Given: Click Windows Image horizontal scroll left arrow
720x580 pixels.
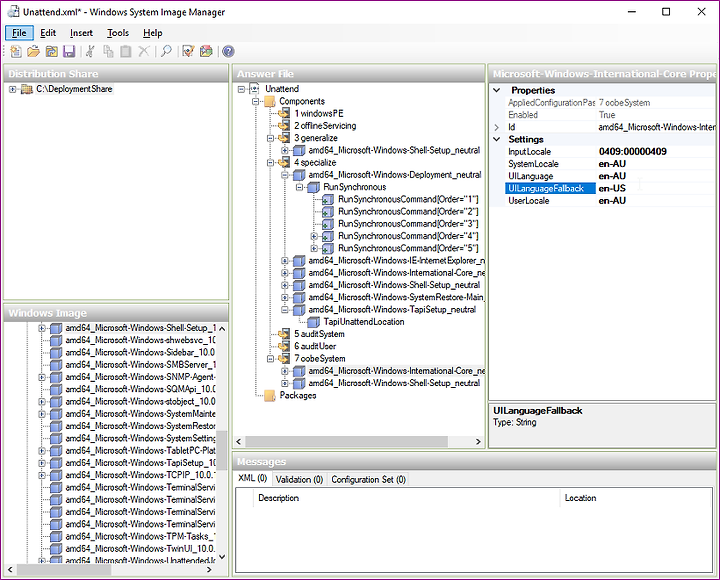Looking at the screenshot, I should click(x=11, y=569).
